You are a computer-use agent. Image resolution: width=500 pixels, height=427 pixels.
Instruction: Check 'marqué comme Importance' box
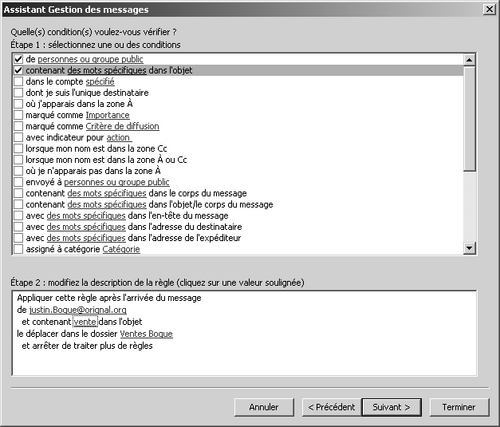(18, 115)
